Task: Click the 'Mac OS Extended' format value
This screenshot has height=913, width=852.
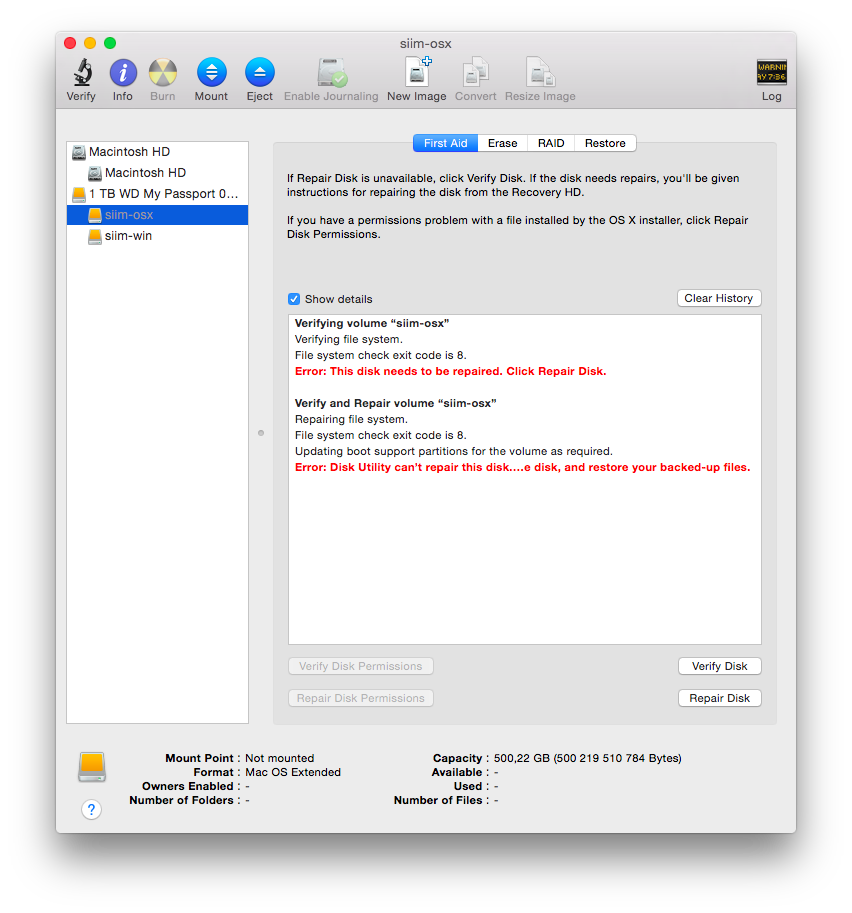Action: [293, 772]
